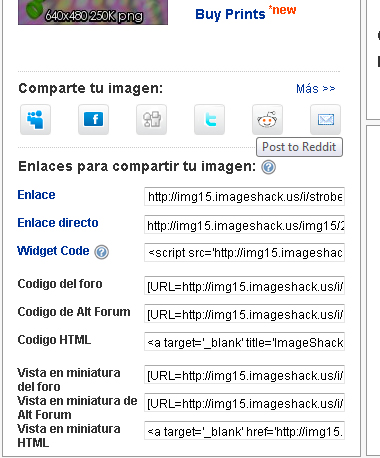Select the Widget Code script field
Viewport: 380px width, 458px height.
[244, 252]
